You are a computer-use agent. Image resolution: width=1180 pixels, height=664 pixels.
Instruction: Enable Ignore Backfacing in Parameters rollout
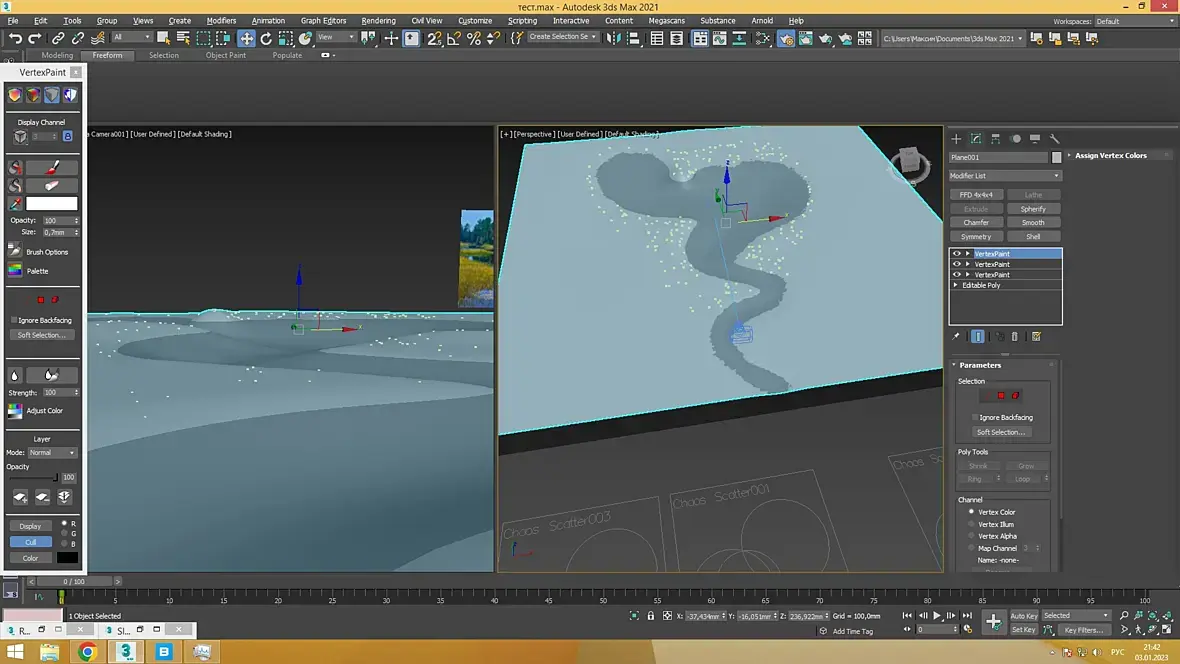point(975,417)
